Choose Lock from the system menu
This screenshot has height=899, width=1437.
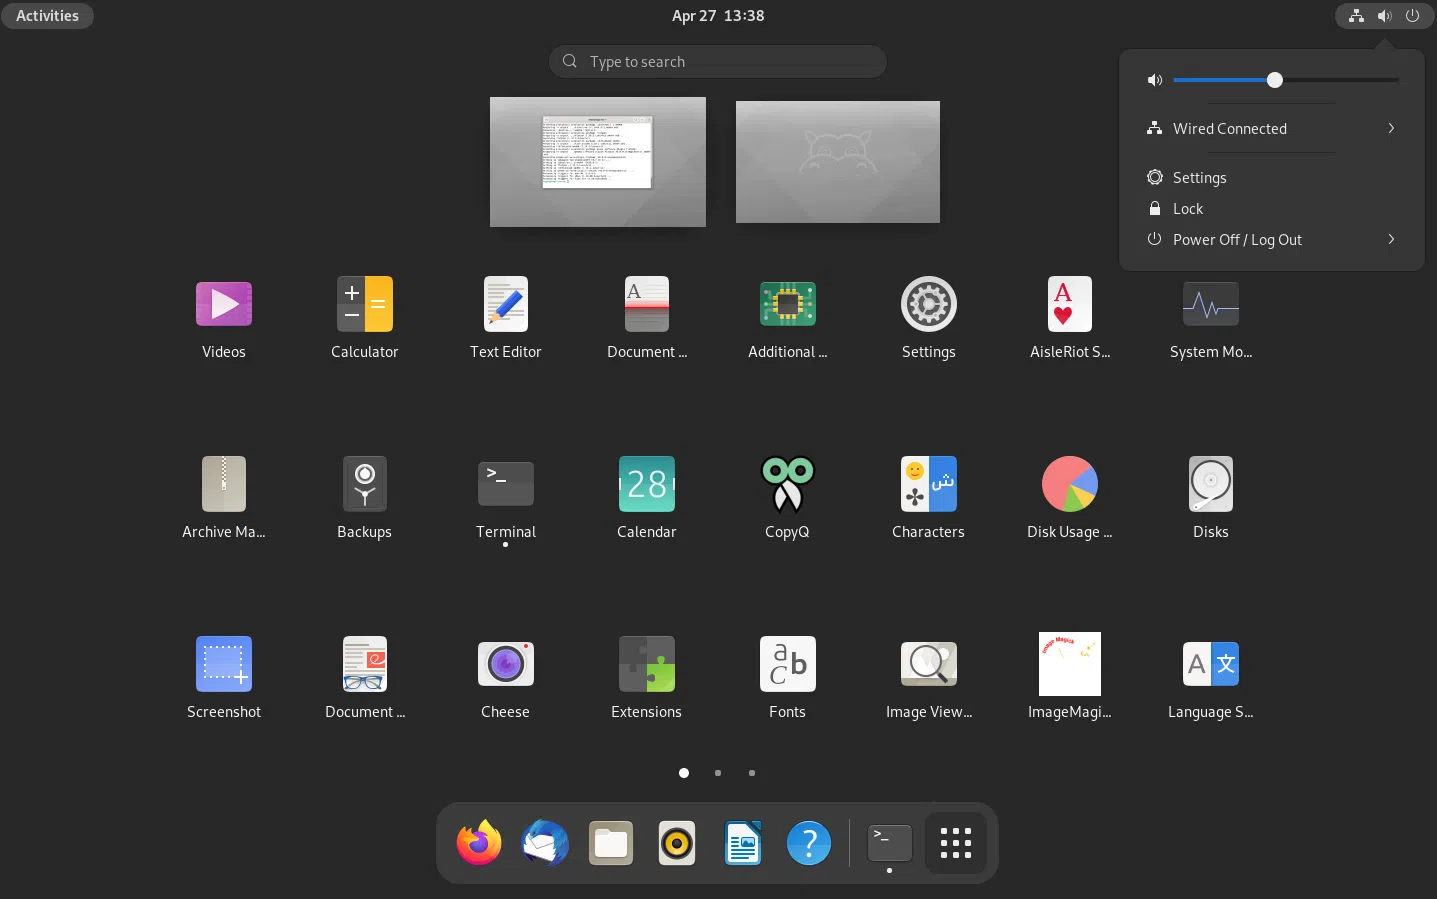pos(1188,208)
